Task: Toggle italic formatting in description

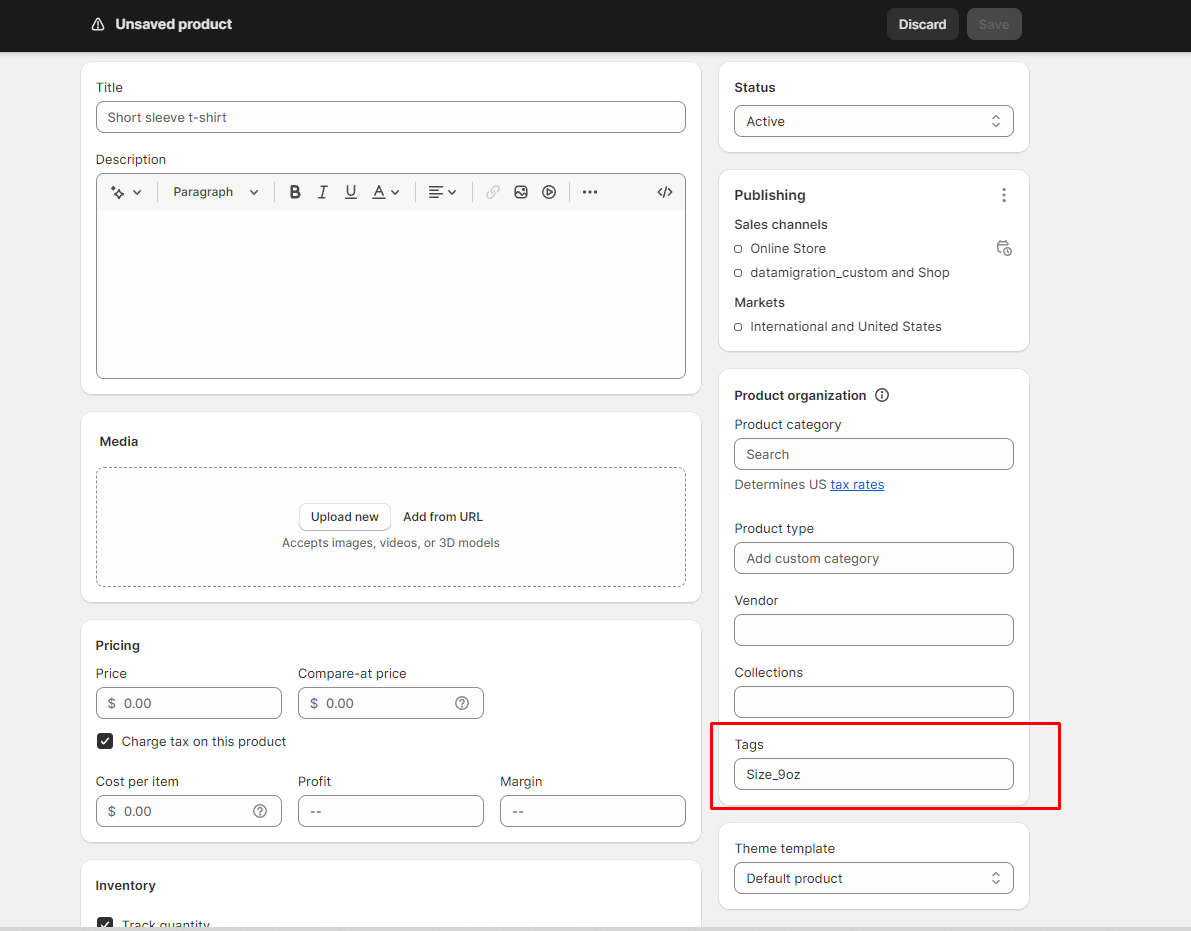Action: point(323,192)
